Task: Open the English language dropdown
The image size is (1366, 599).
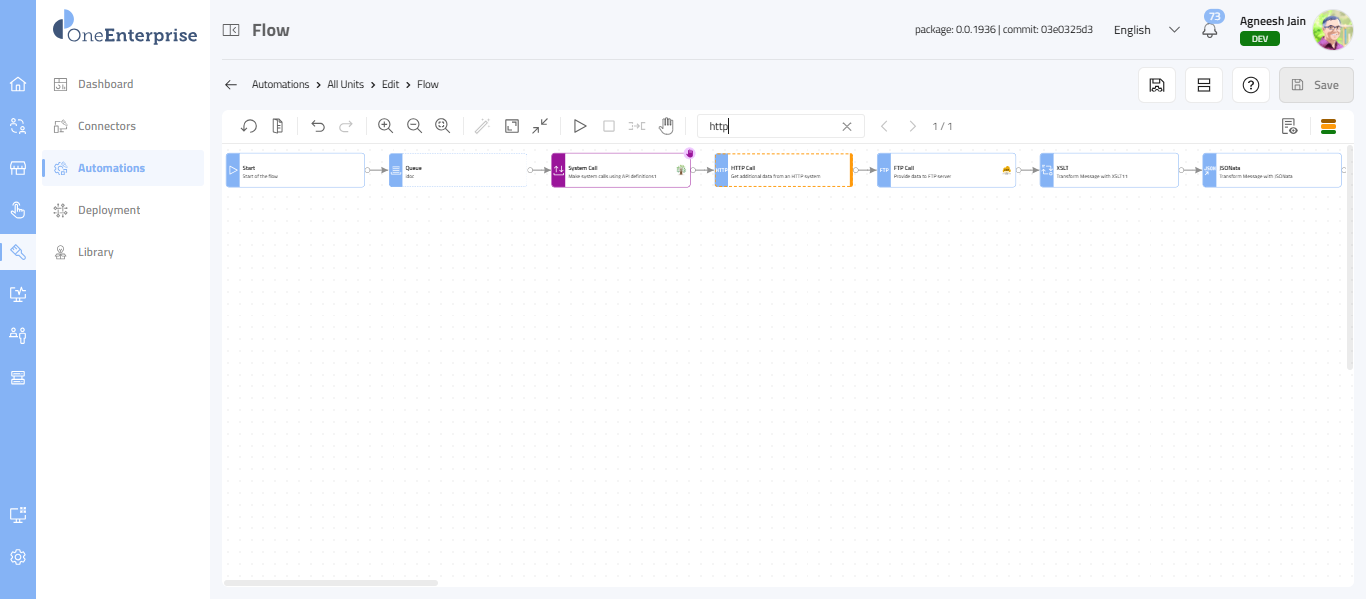Action: [x=1146, y=30]
